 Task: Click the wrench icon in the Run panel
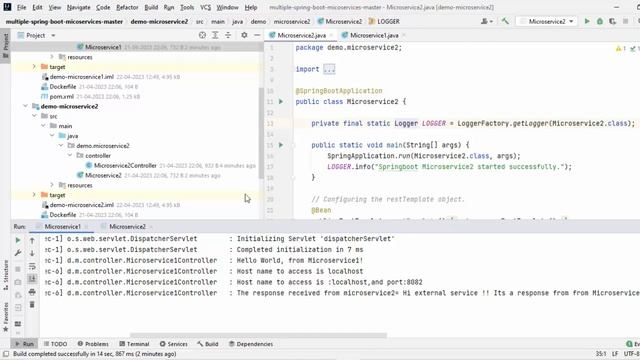coord(18,253)
